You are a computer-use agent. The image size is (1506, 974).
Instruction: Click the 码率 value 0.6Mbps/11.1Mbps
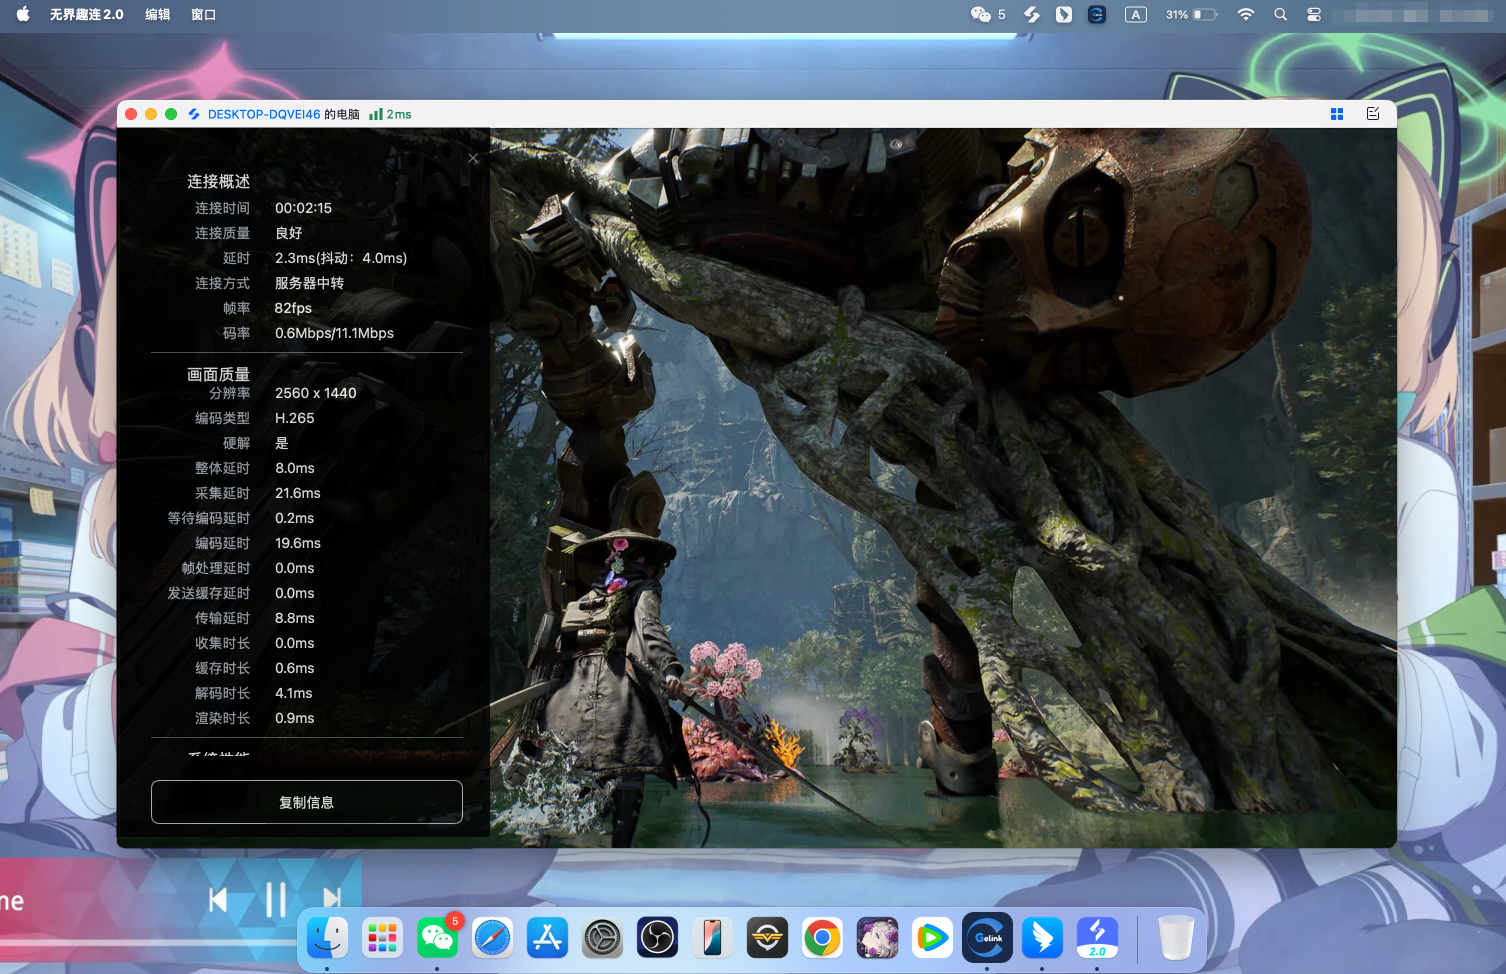coord(335,333)
